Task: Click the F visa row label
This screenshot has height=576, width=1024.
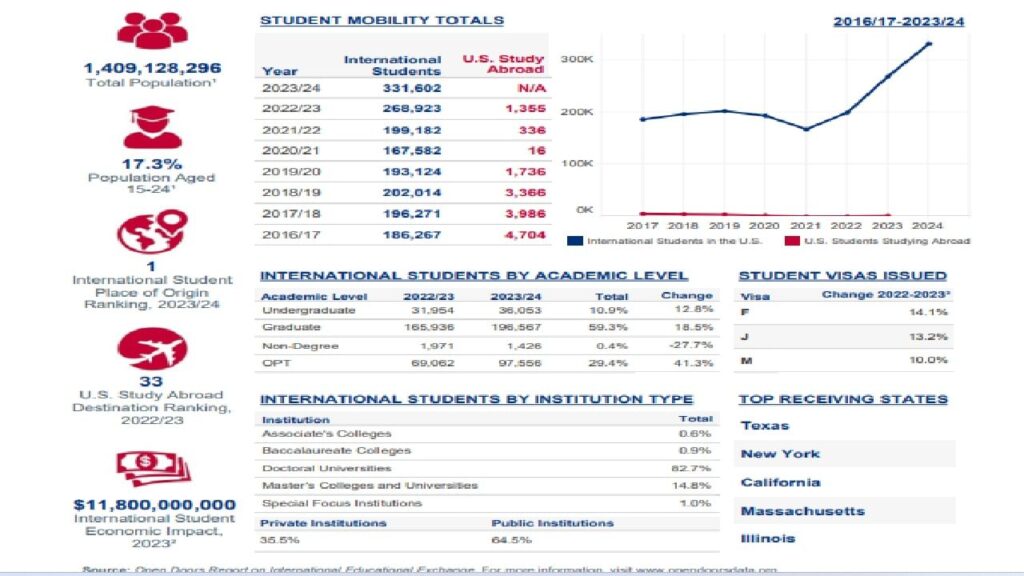Action: pos(744,312)
